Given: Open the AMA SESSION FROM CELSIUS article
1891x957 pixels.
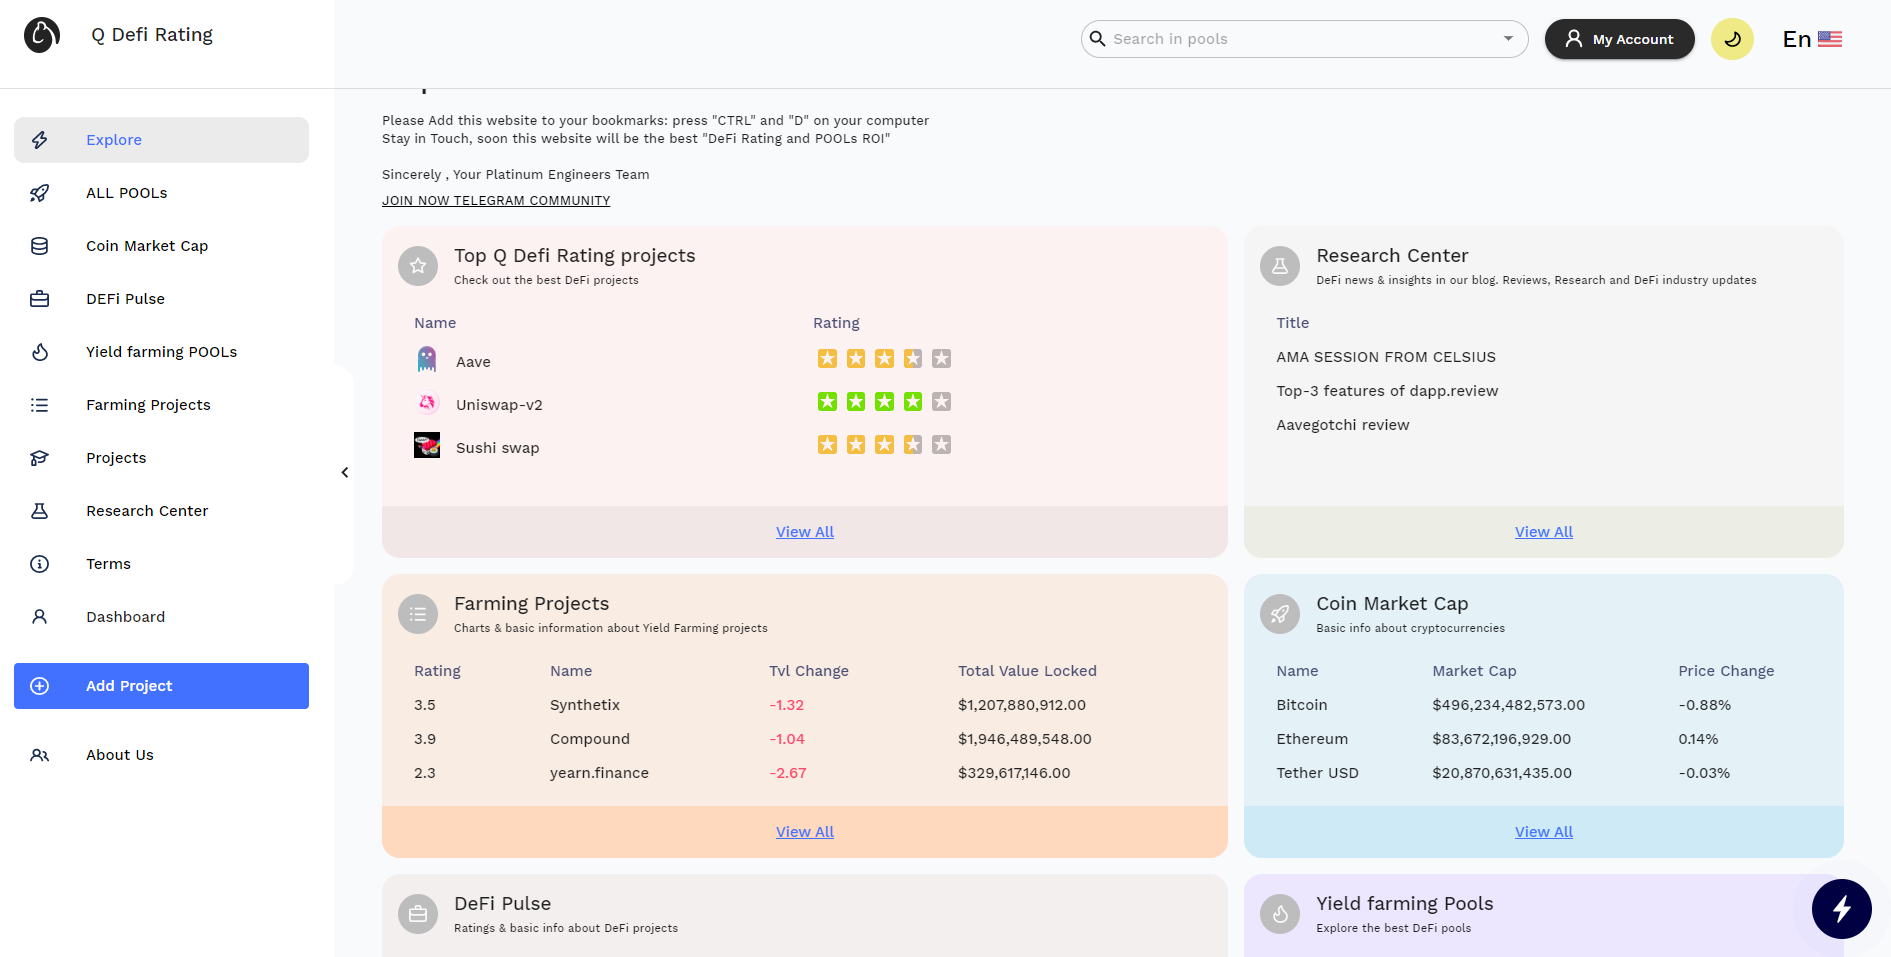Looking at the screenshot, I should [x=1386, y=357].
